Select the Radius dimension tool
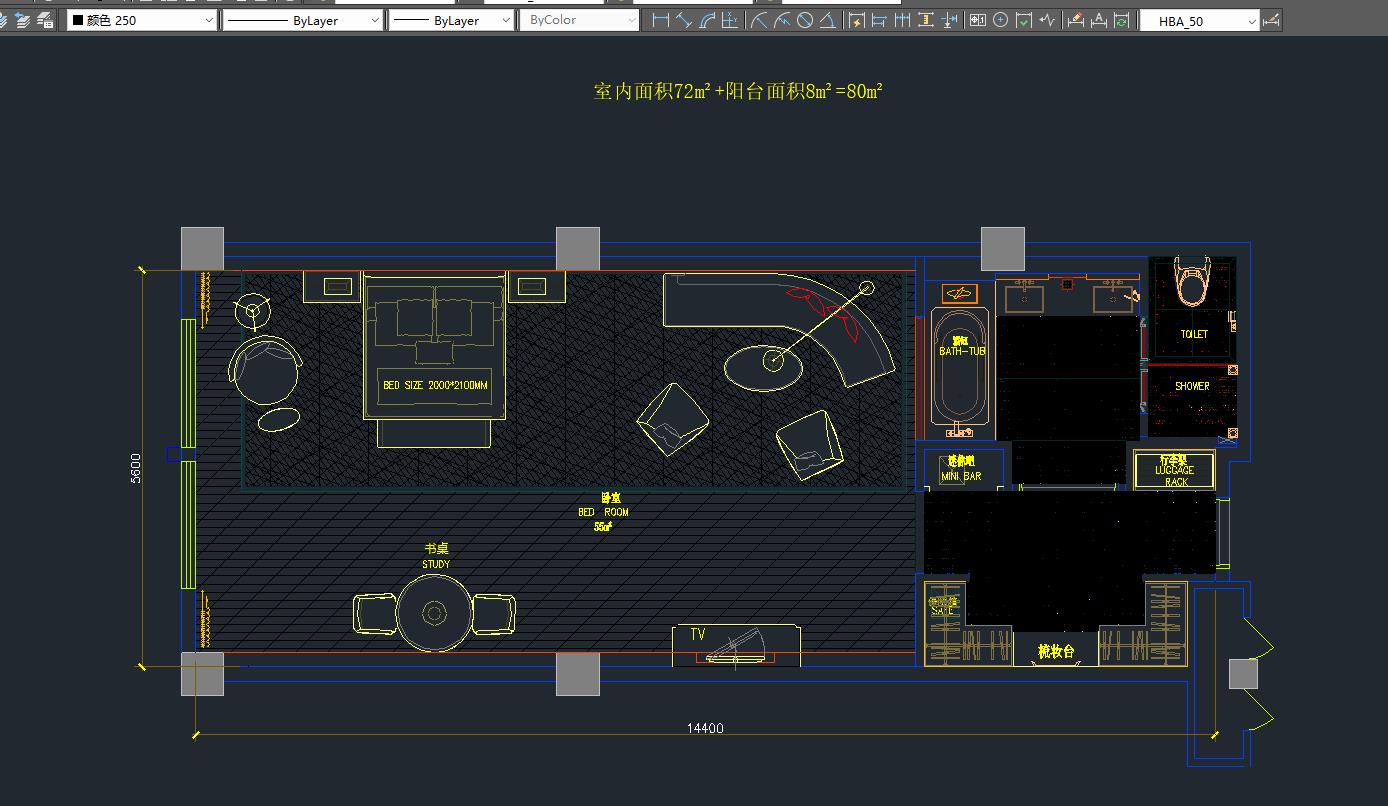 (x=760, y=20)
